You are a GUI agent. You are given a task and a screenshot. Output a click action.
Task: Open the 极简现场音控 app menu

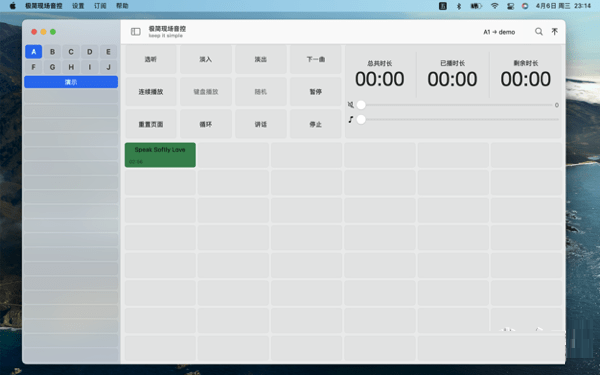point(44,6)
